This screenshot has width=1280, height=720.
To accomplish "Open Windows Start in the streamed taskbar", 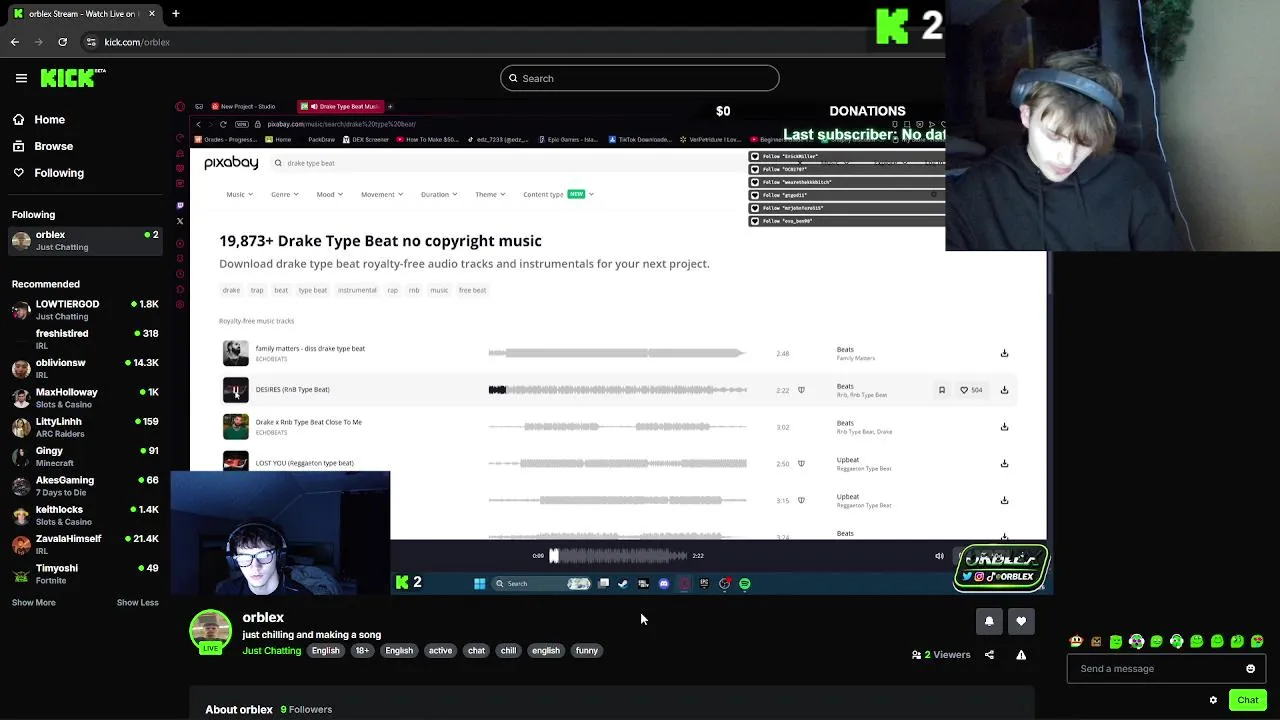I will coord(479,584).
